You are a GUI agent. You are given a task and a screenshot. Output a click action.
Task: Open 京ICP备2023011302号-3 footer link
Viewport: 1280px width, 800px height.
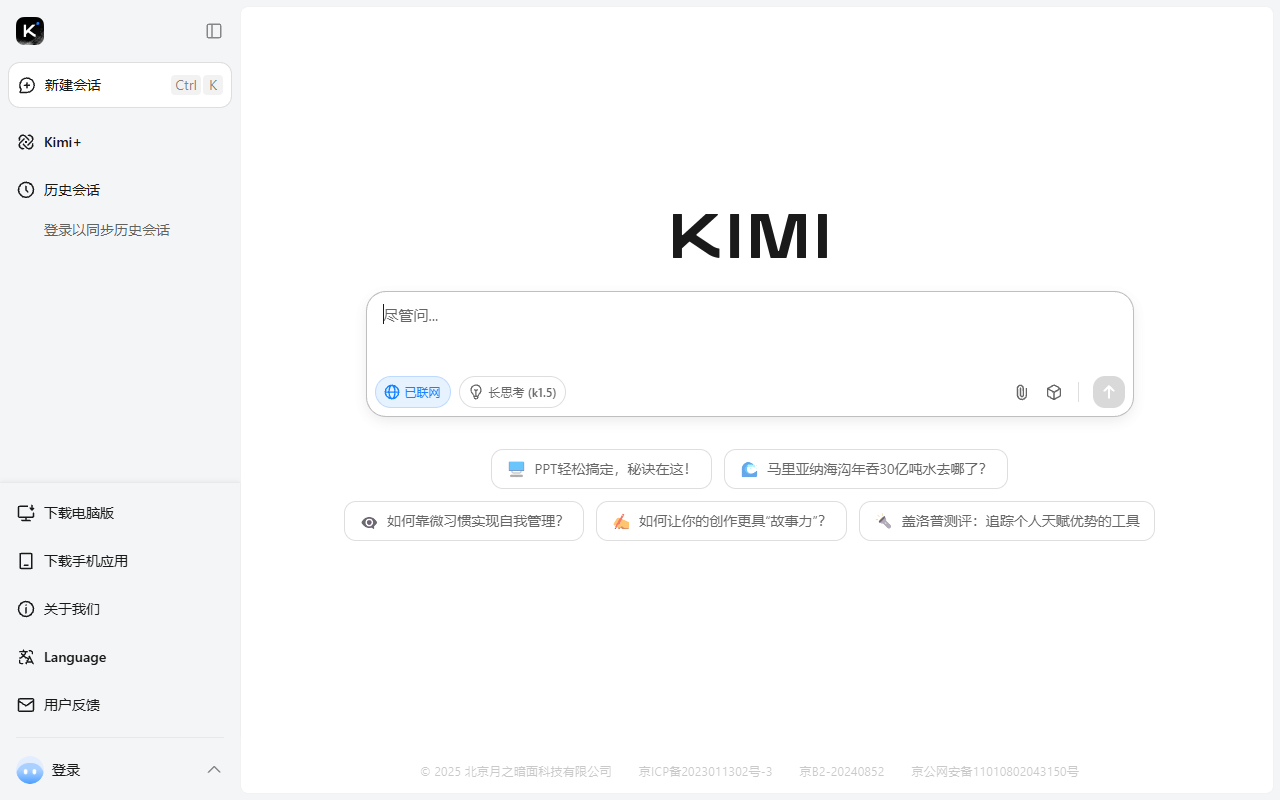pos(705,772)
